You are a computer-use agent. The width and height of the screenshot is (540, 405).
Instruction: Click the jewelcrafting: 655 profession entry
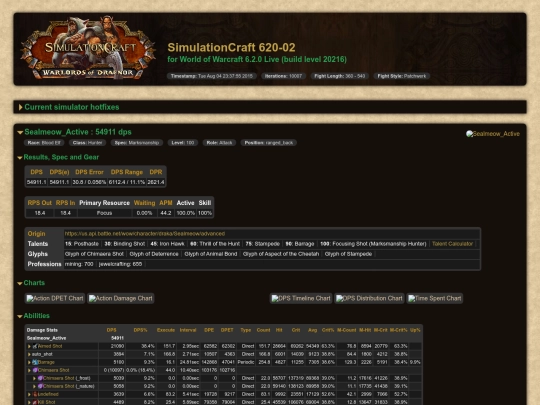tap(120, 264)
